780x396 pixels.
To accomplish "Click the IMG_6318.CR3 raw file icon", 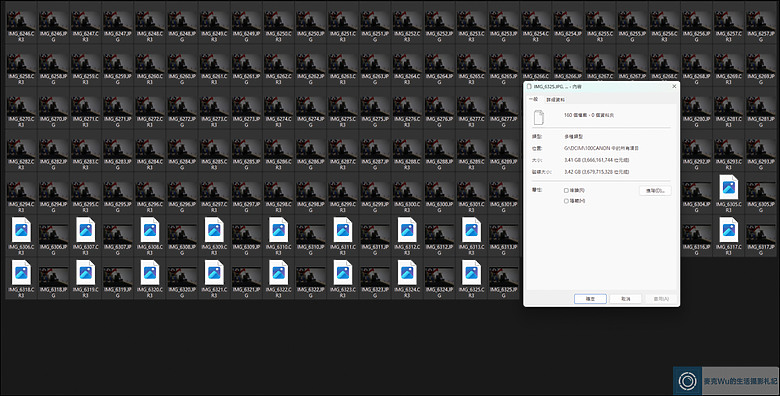I will (21, 273).
